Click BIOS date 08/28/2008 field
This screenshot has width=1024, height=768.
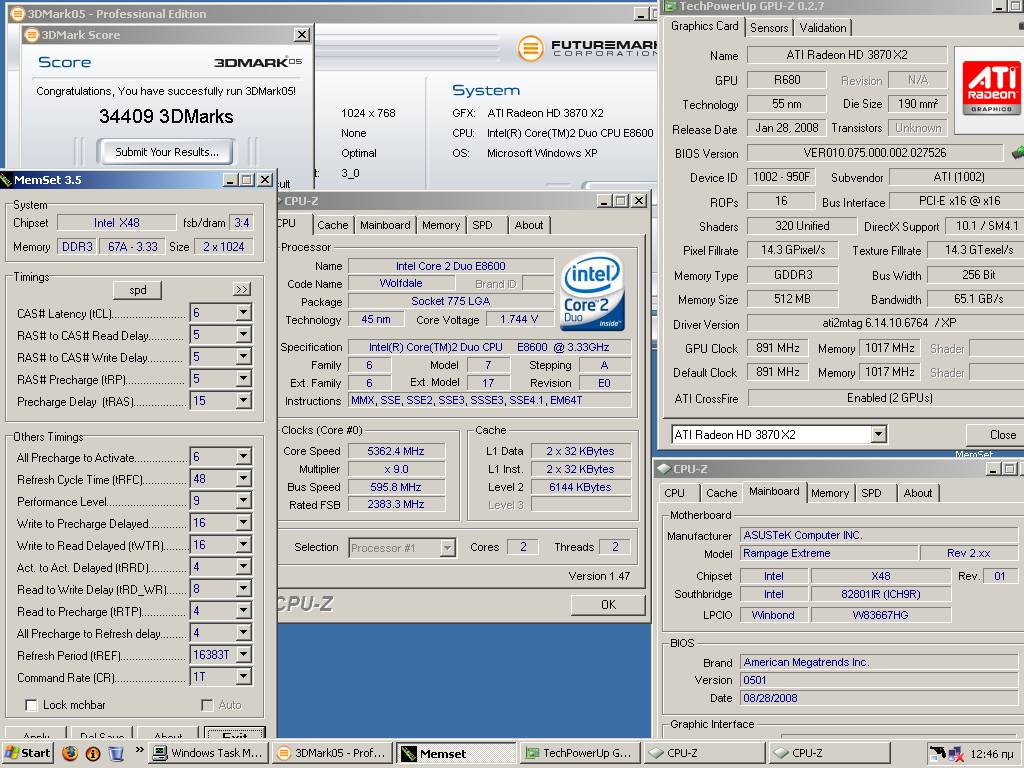(878, 698)
